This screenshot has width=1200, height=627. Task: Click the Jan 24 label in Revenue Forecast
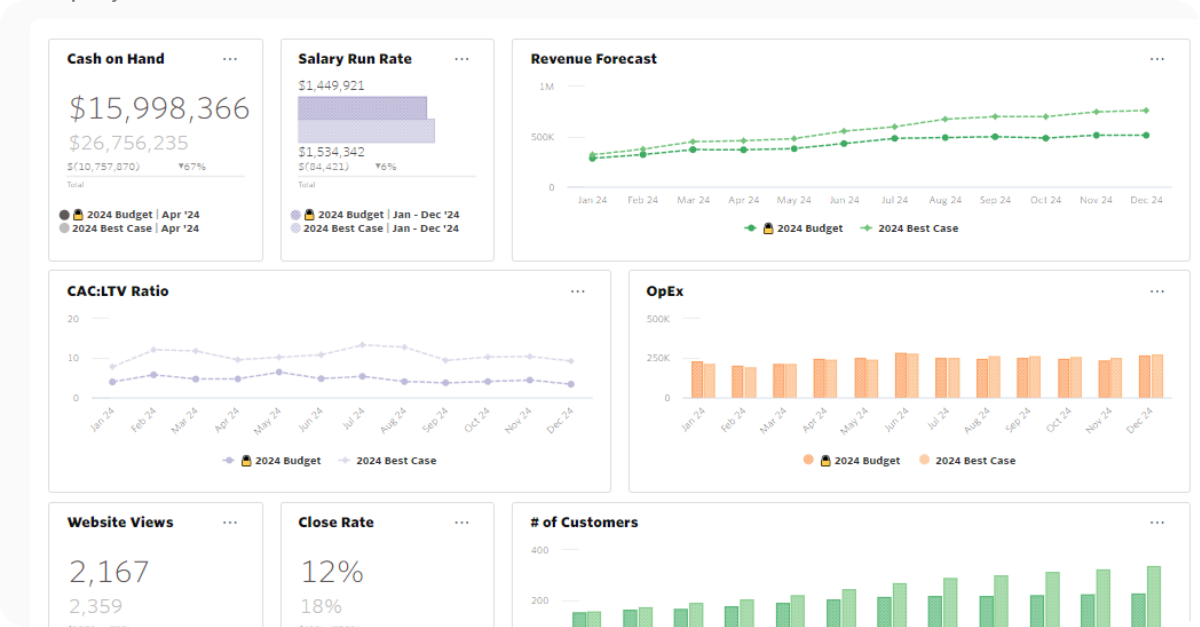[592, 200]
